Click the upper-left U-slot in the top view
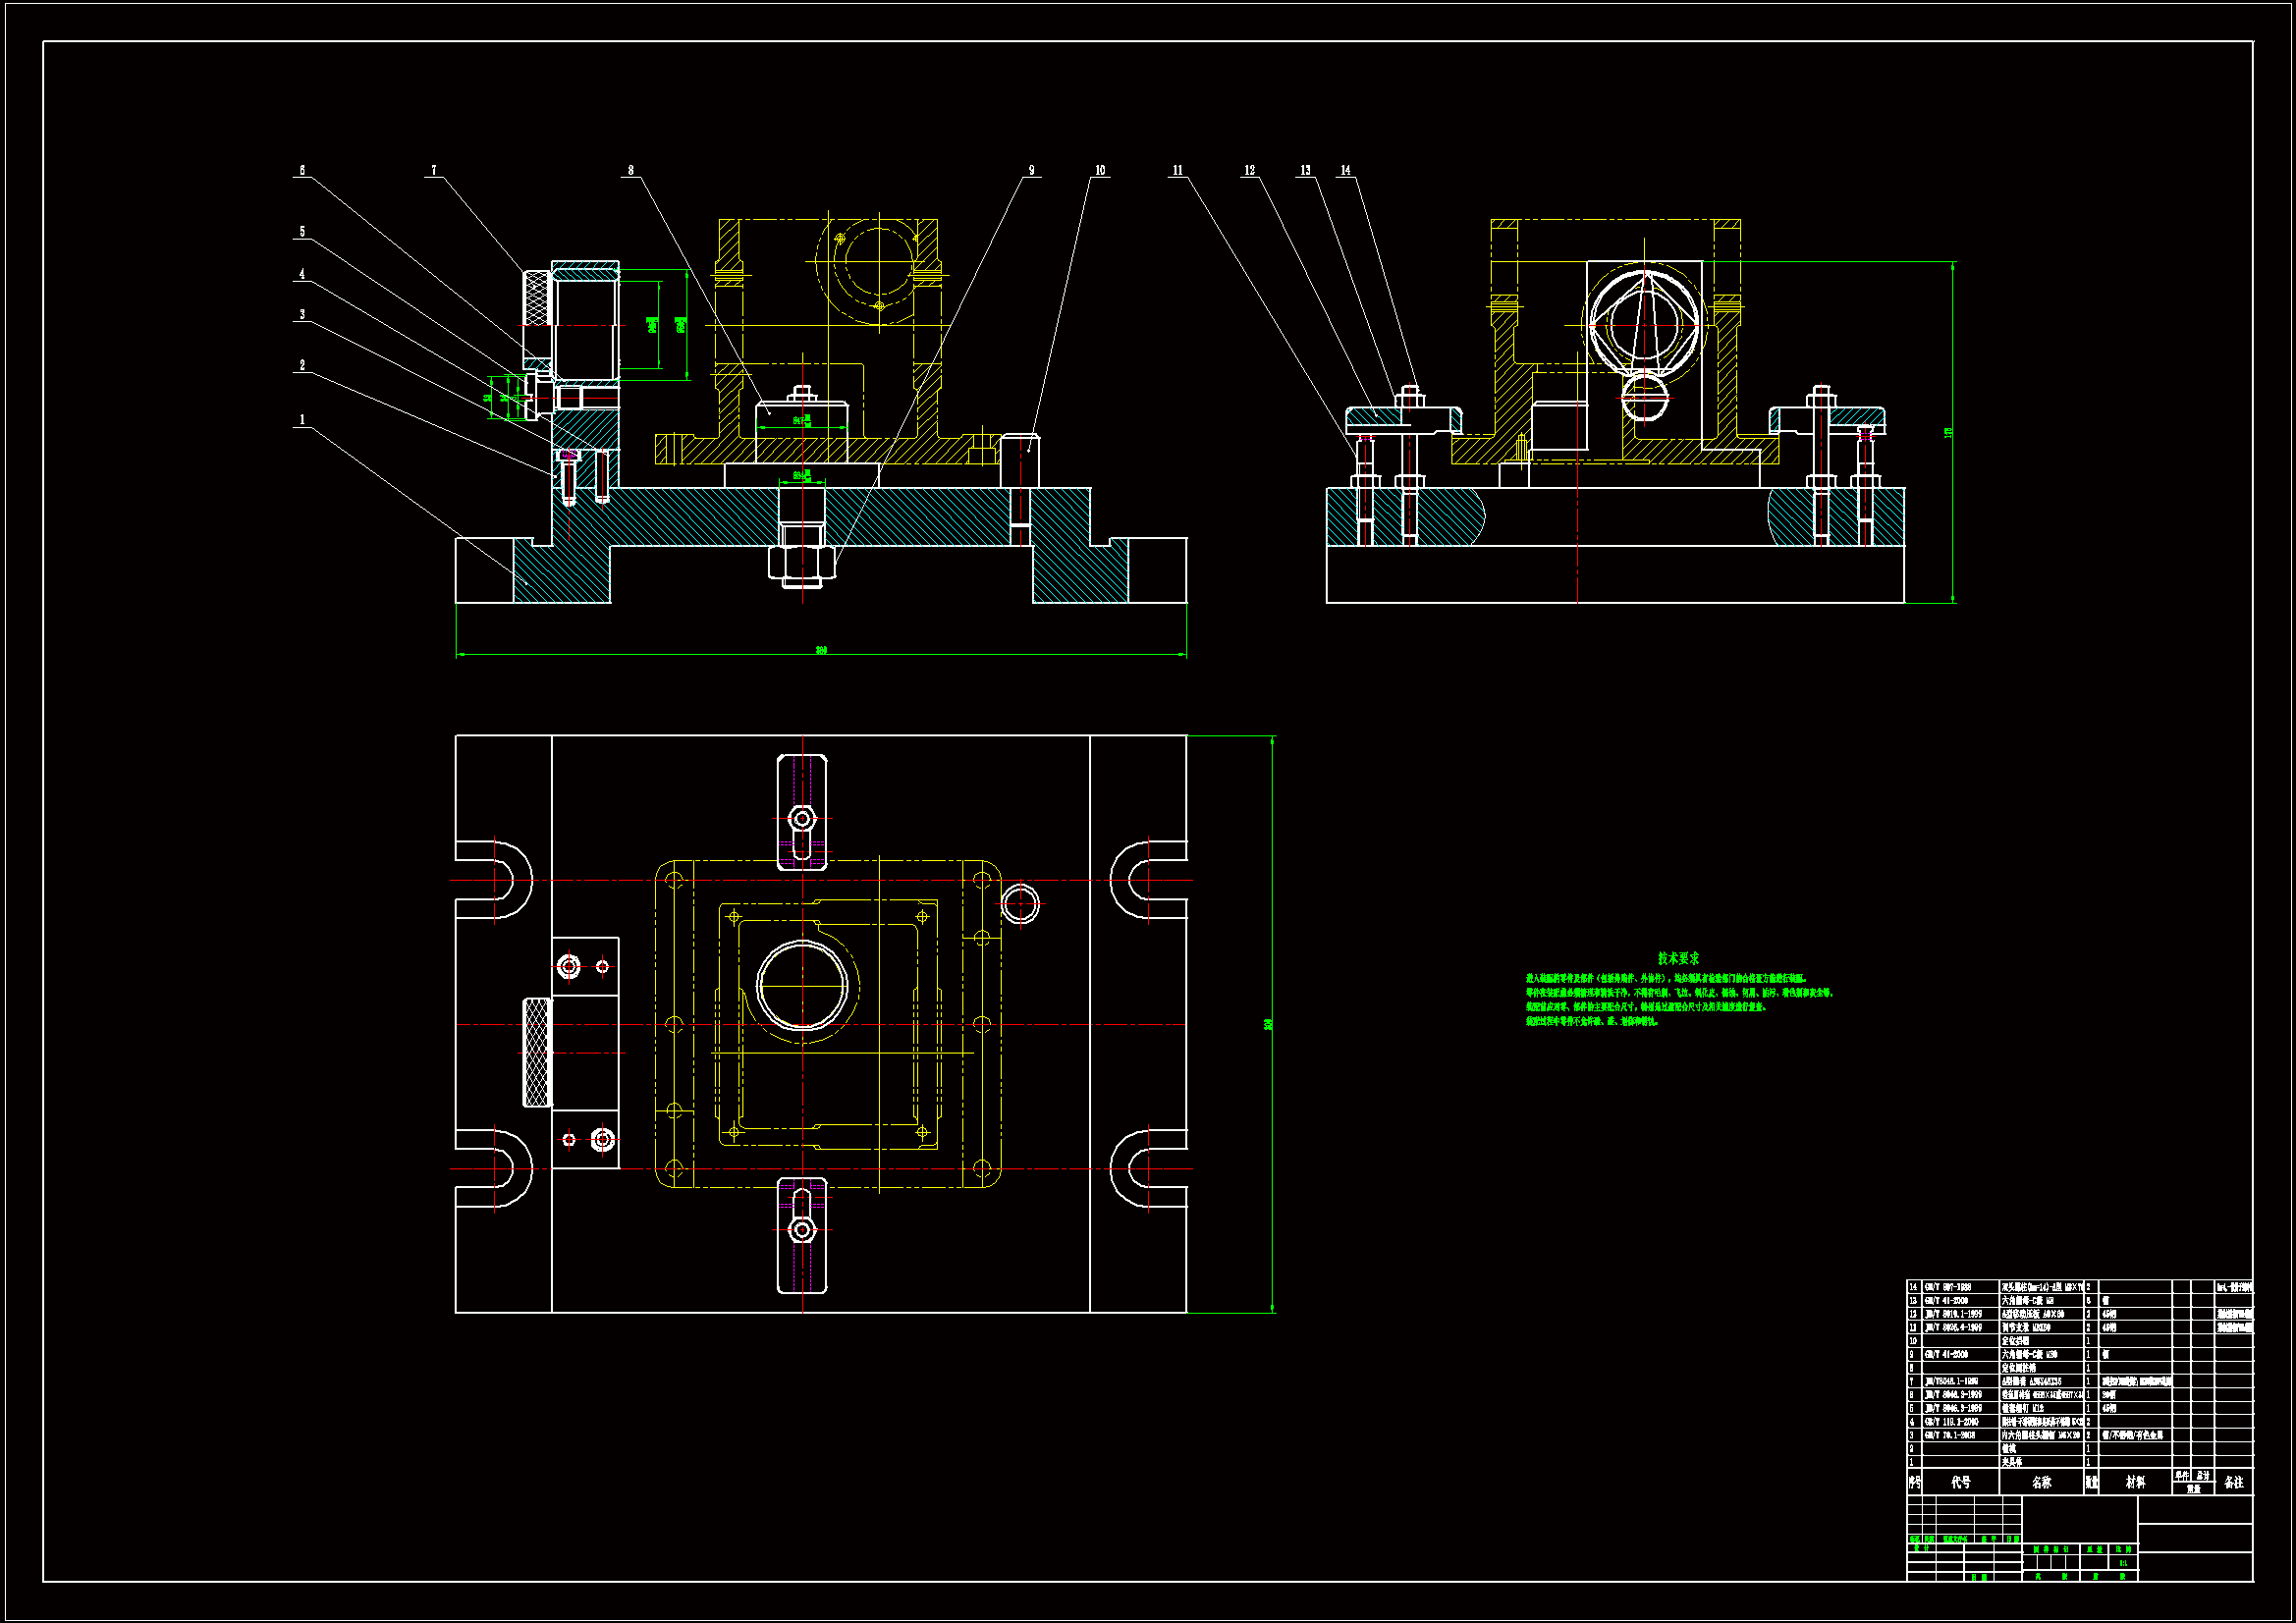The image size is (2296, 1623). (497, 880)
